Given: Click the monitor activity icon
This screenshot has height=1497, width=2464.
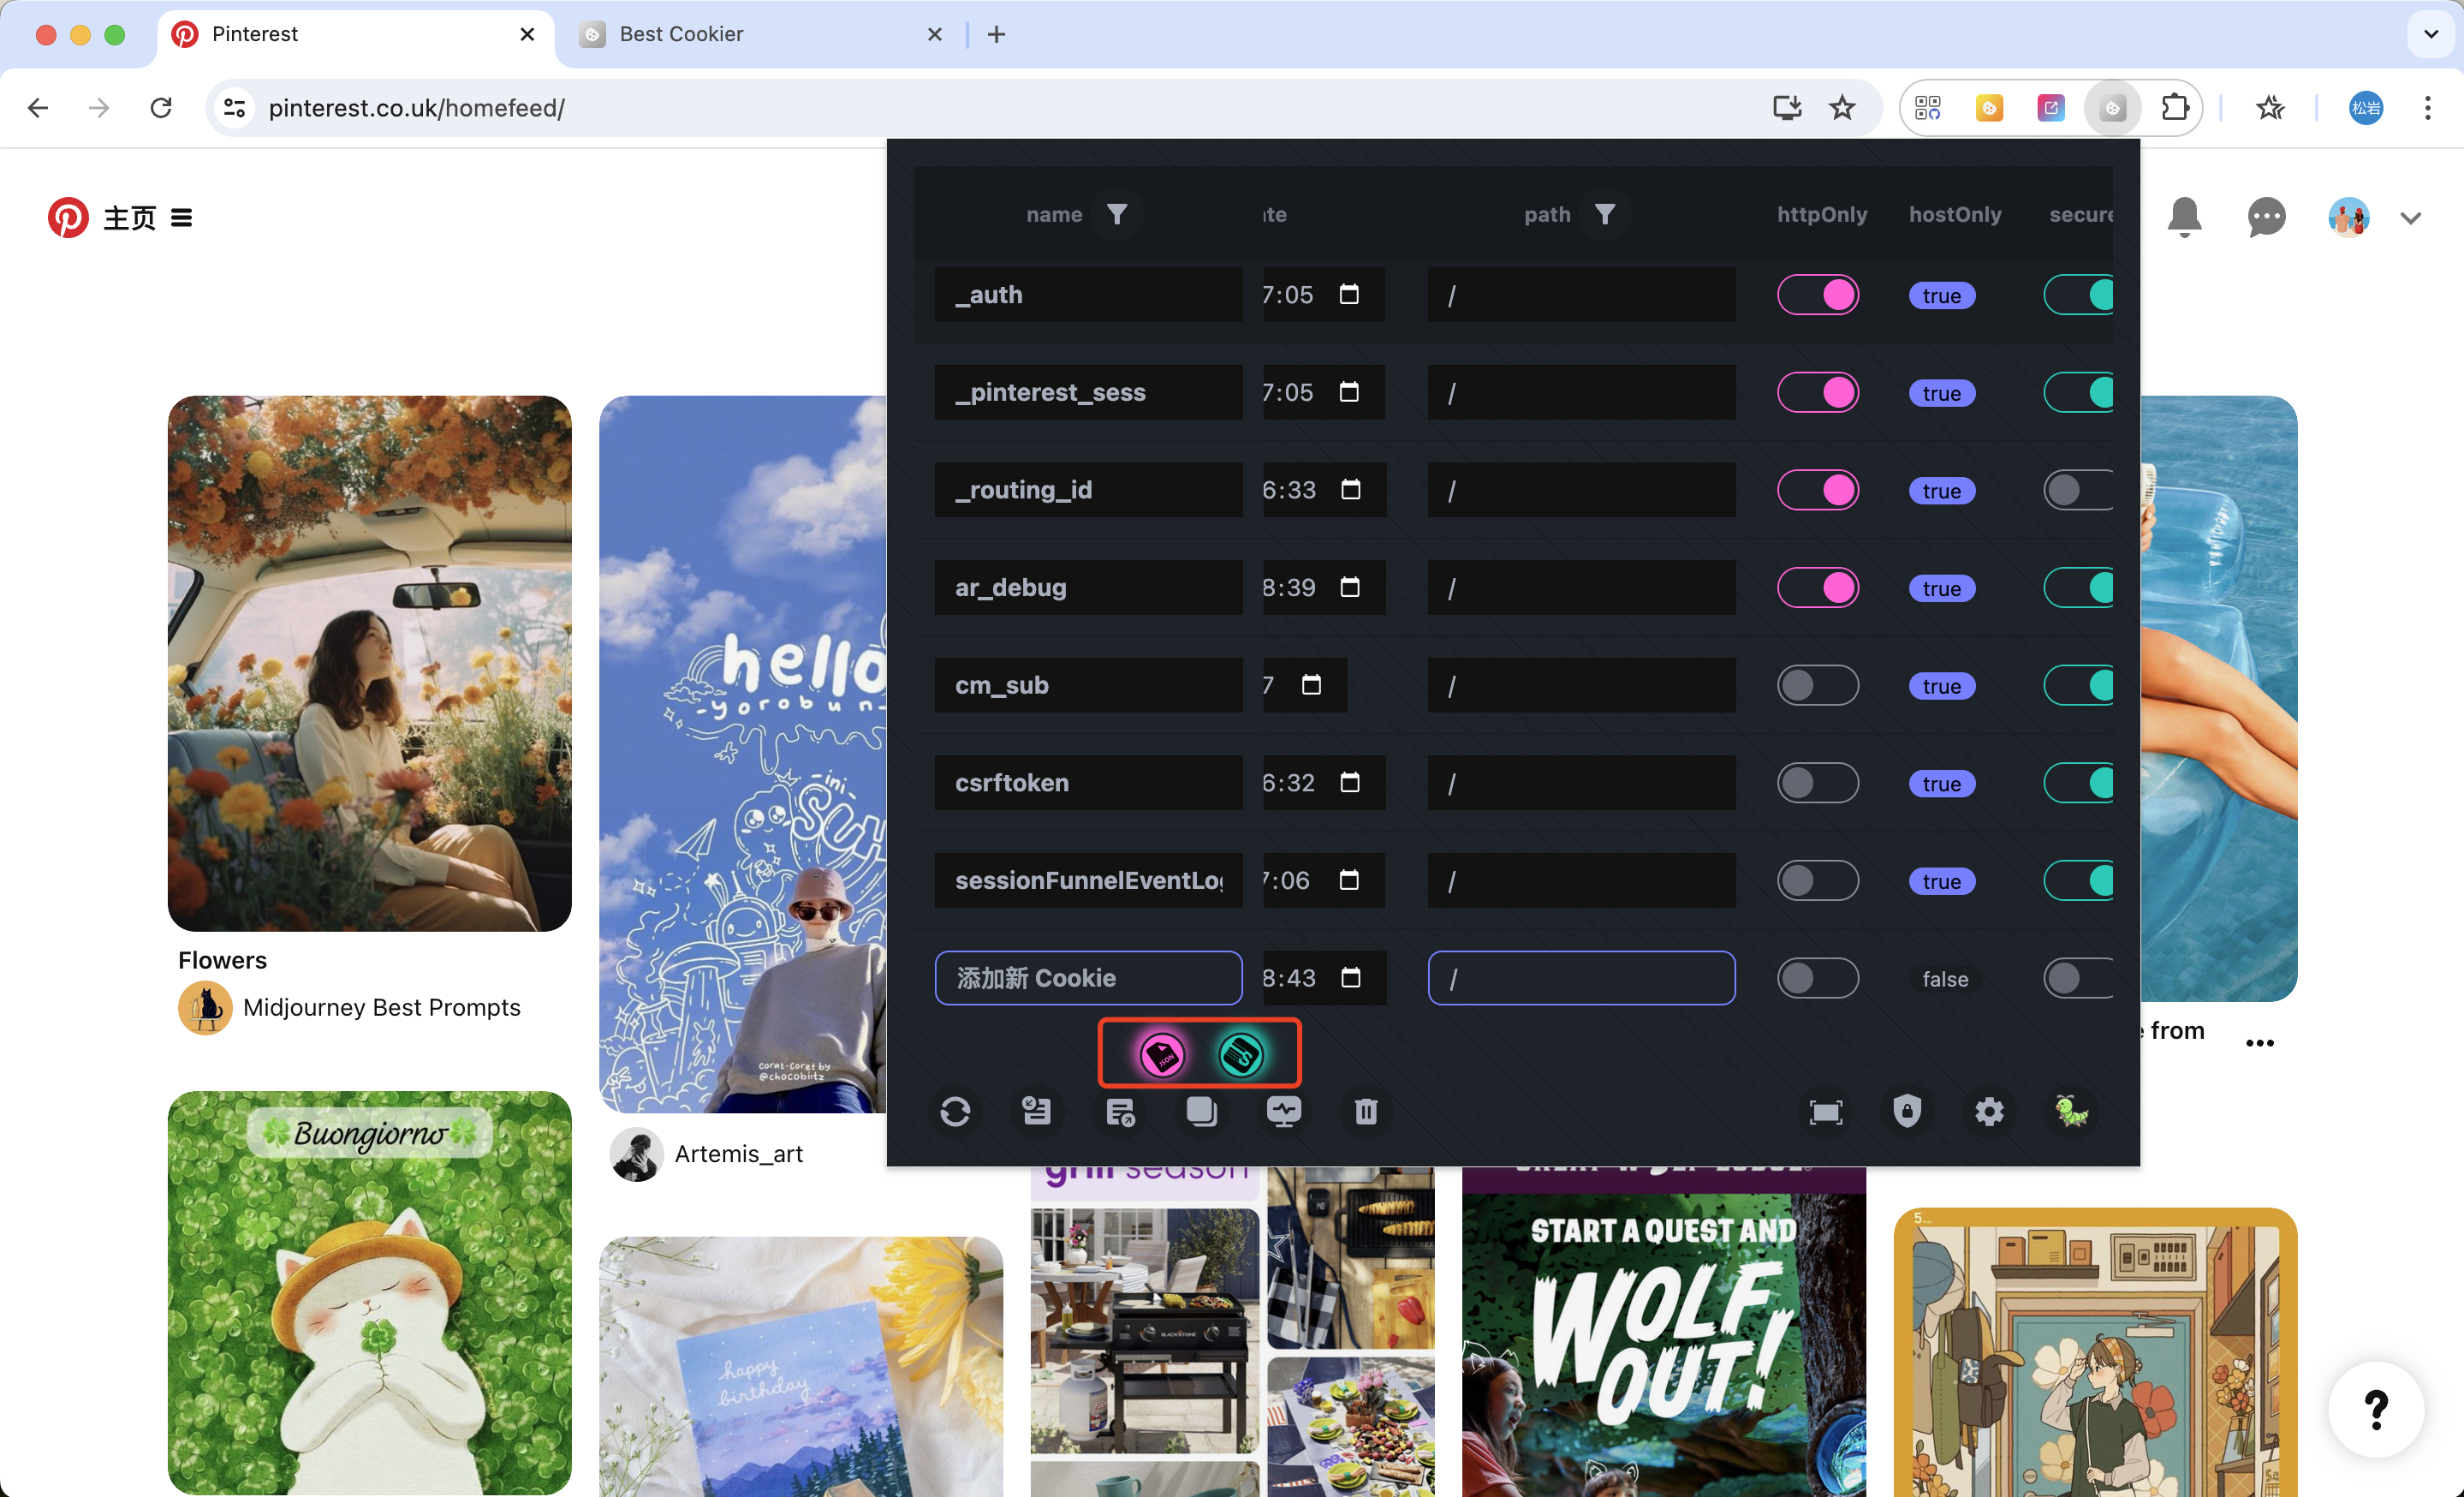Looking at the screenshot, I should (1284, 1111).
